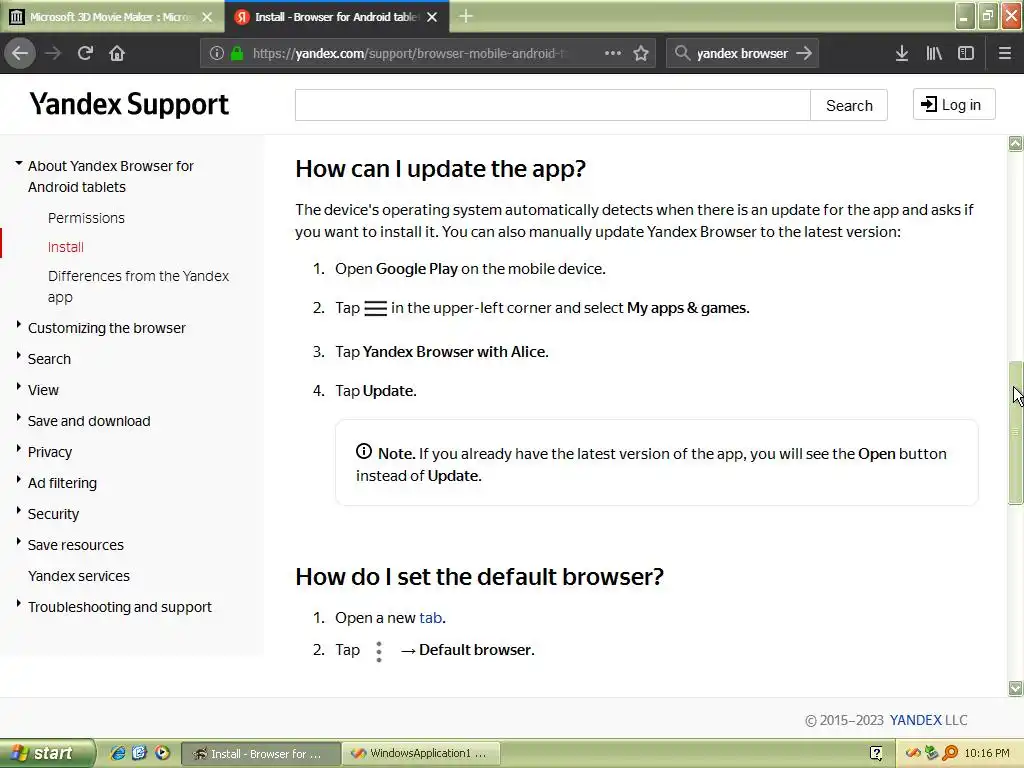Collapse About Yandex Browser for Android tablets
This screenshot has height=768, width=1024.
coord(19,163)
